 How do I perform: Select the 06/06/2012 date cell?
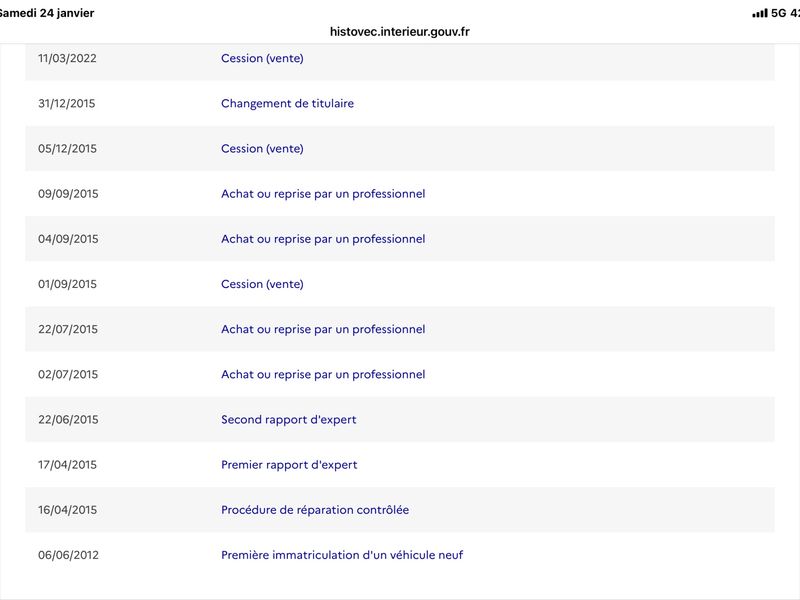[x=68, y=555]
